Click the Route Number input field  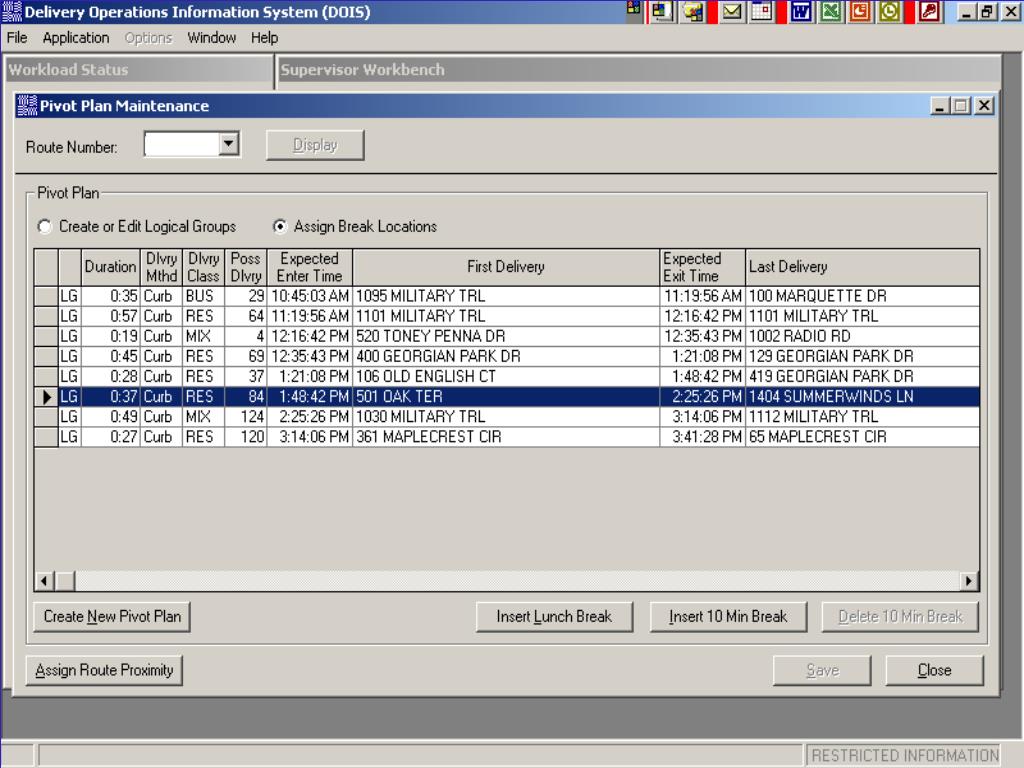pyautogui.click(x=182, y=144)
